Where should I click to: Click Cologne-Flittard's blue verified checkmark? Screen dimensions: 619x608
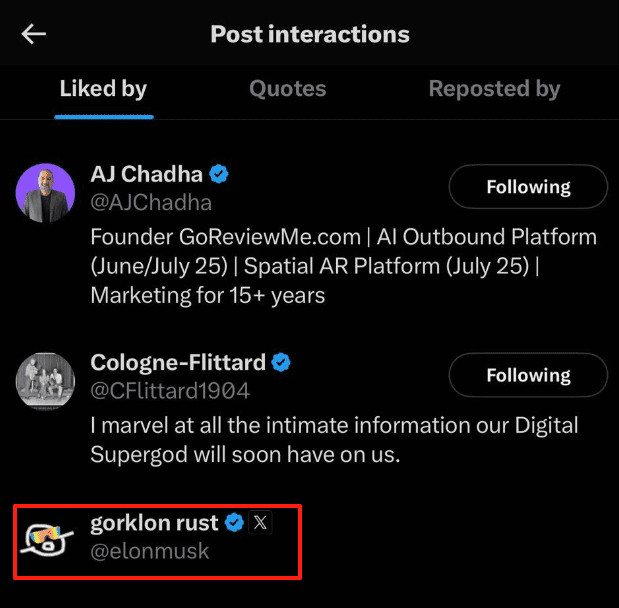pyautogui.click(x=281, y=362)
